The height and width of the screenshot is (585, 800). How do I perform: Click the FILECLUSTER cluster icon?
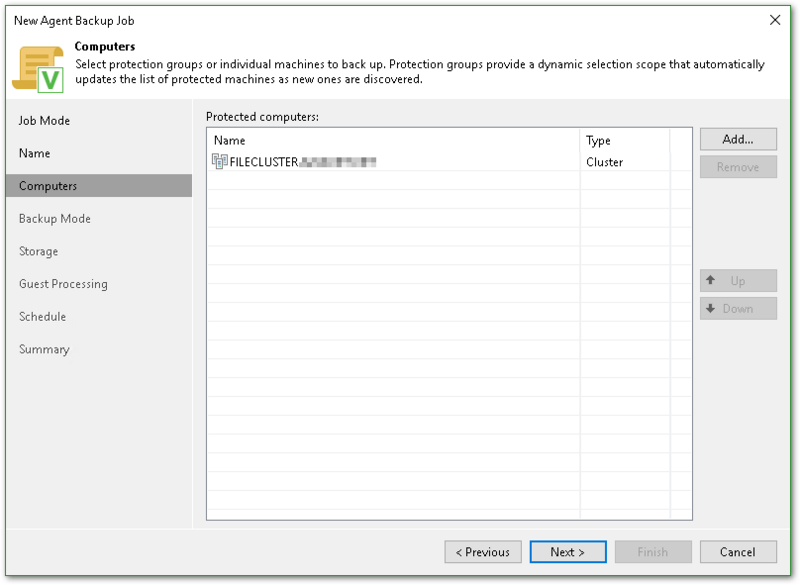(x=220, y=162)
